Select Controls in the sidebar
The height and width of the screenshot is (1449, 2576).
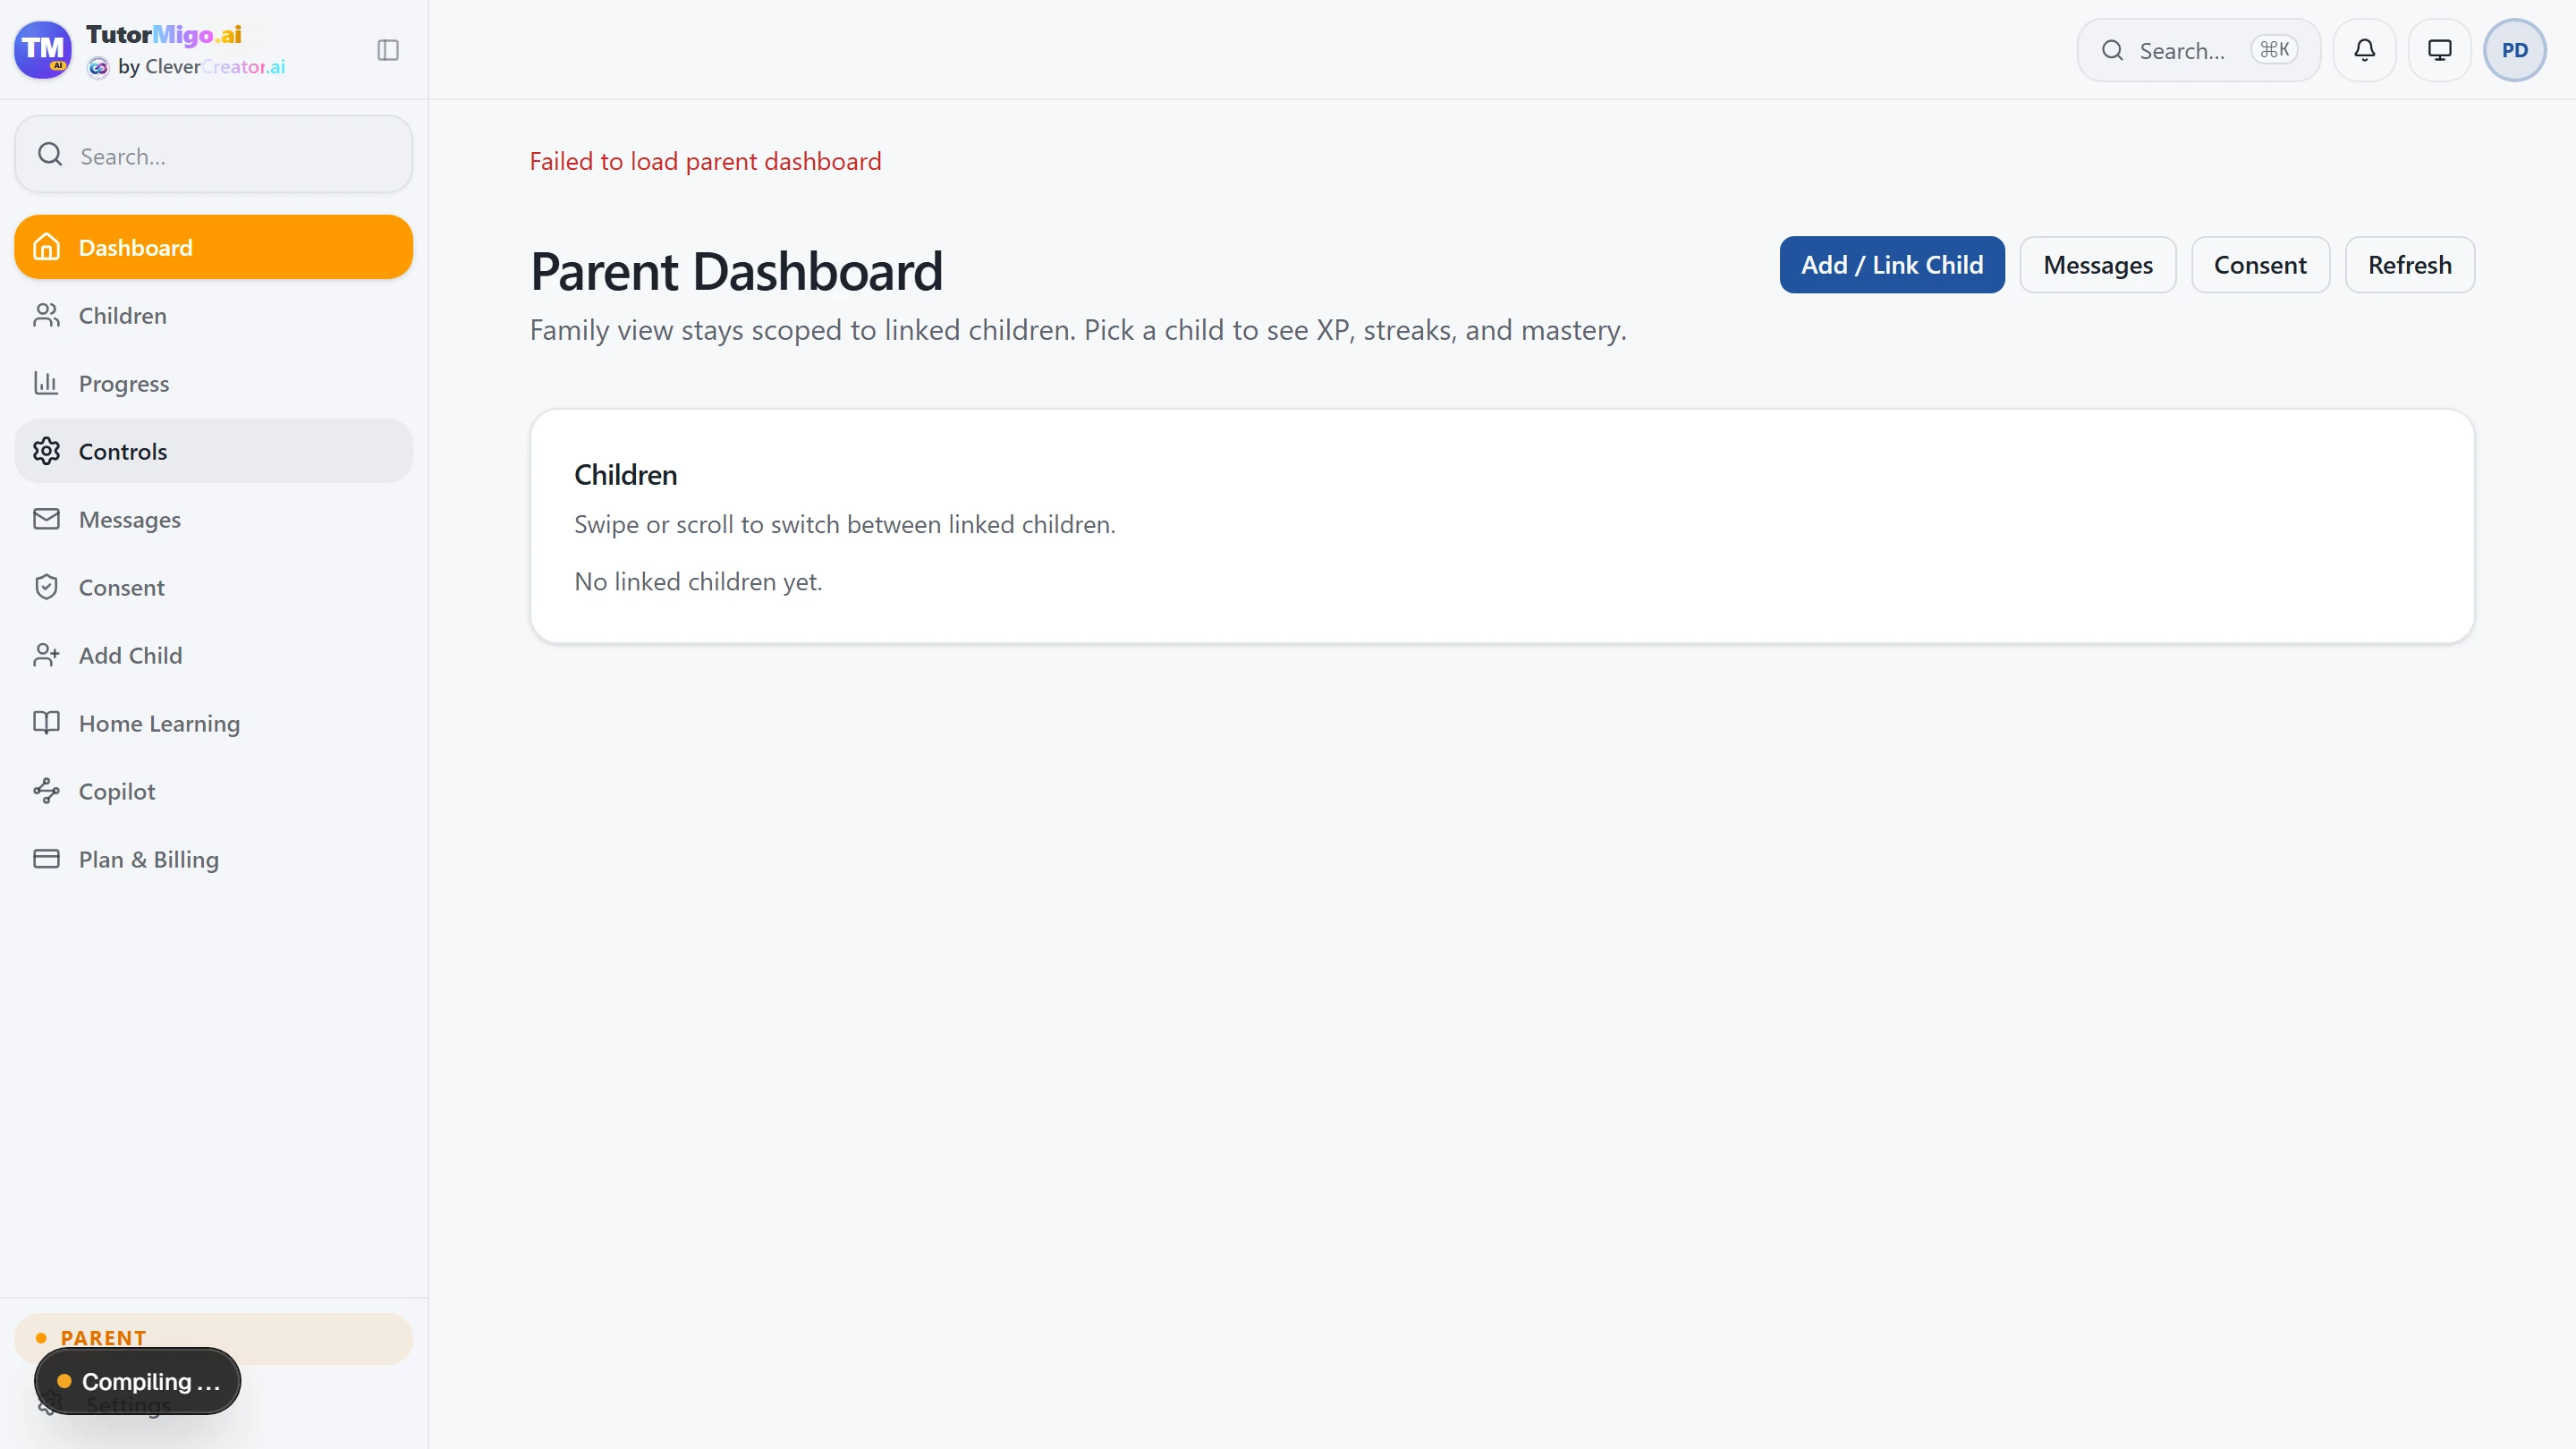(213, 451)
